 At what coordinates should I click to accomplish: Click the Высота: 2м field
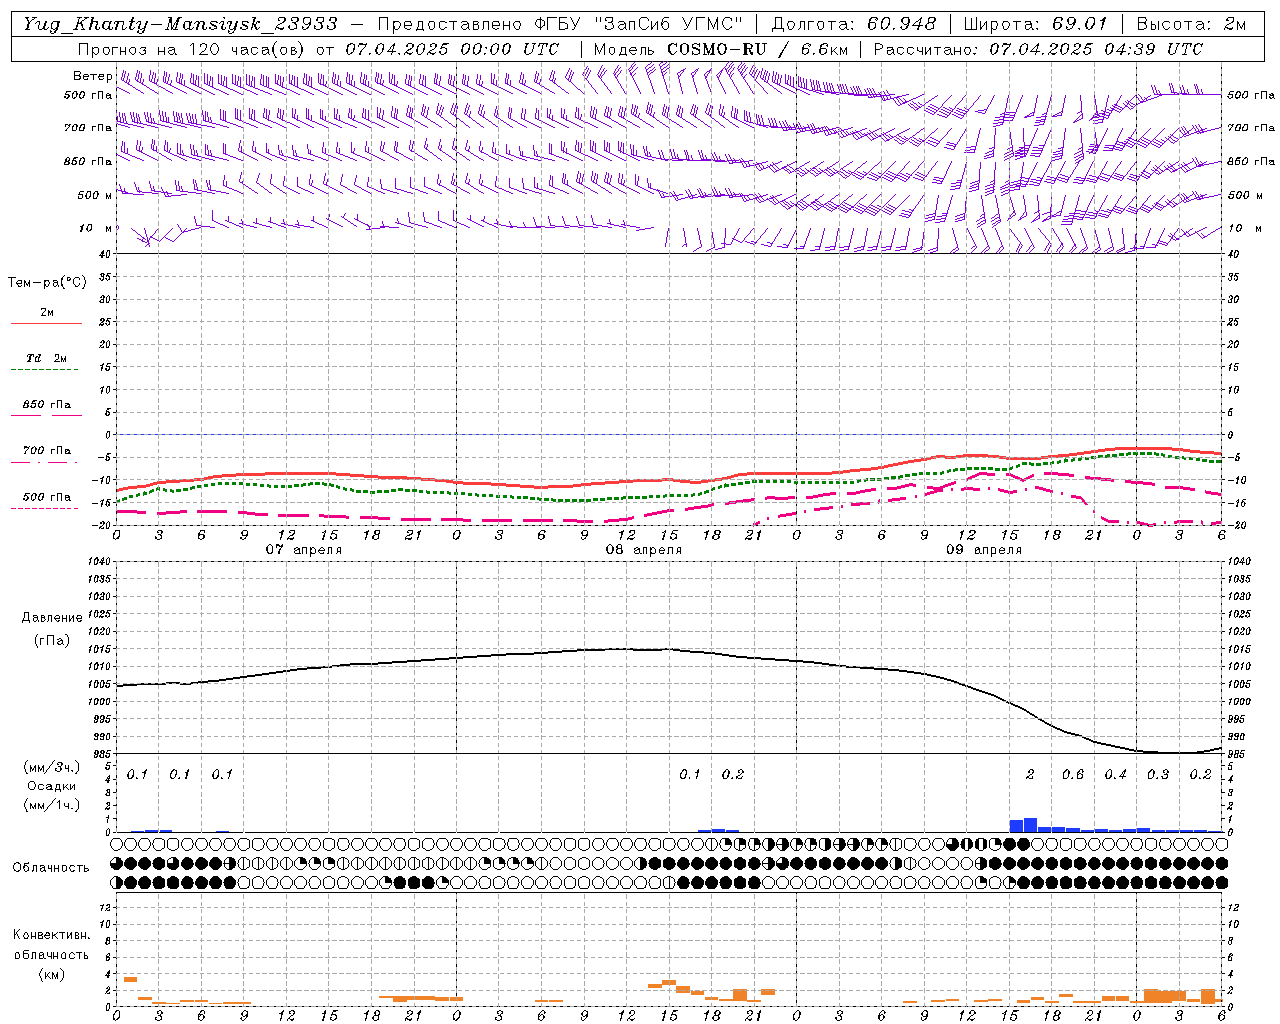[1191, 24]
